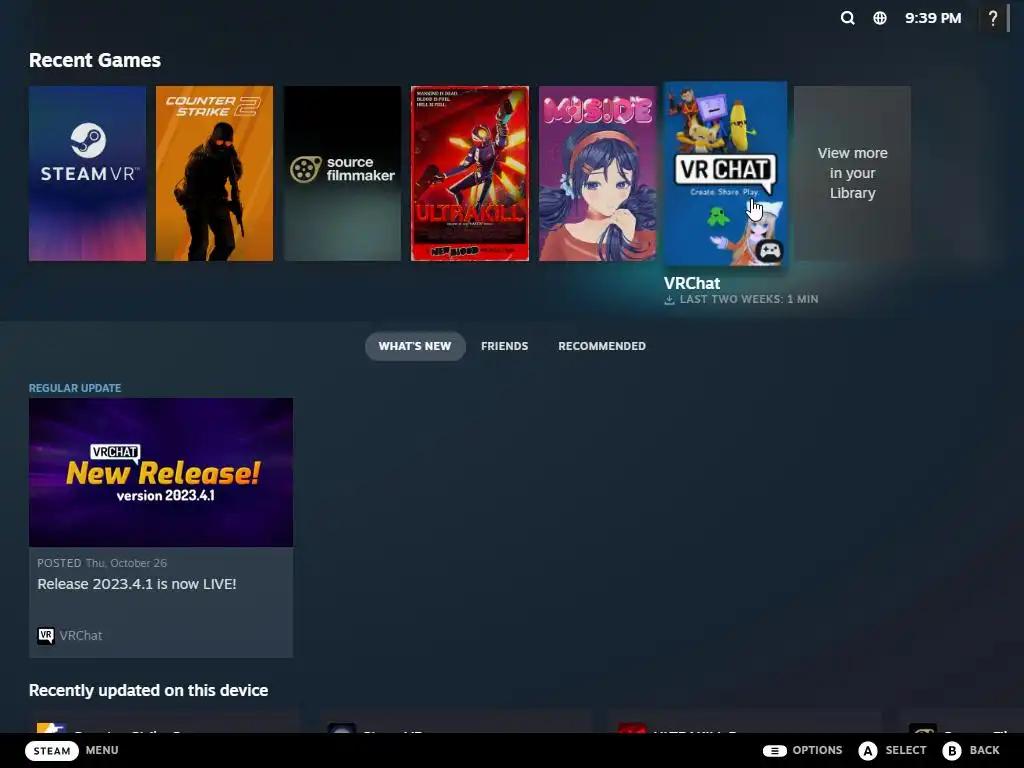Viewport: 1024px width, 768px height.
Task: Click the SELECT footer label
Action: (x=906, y=750)
